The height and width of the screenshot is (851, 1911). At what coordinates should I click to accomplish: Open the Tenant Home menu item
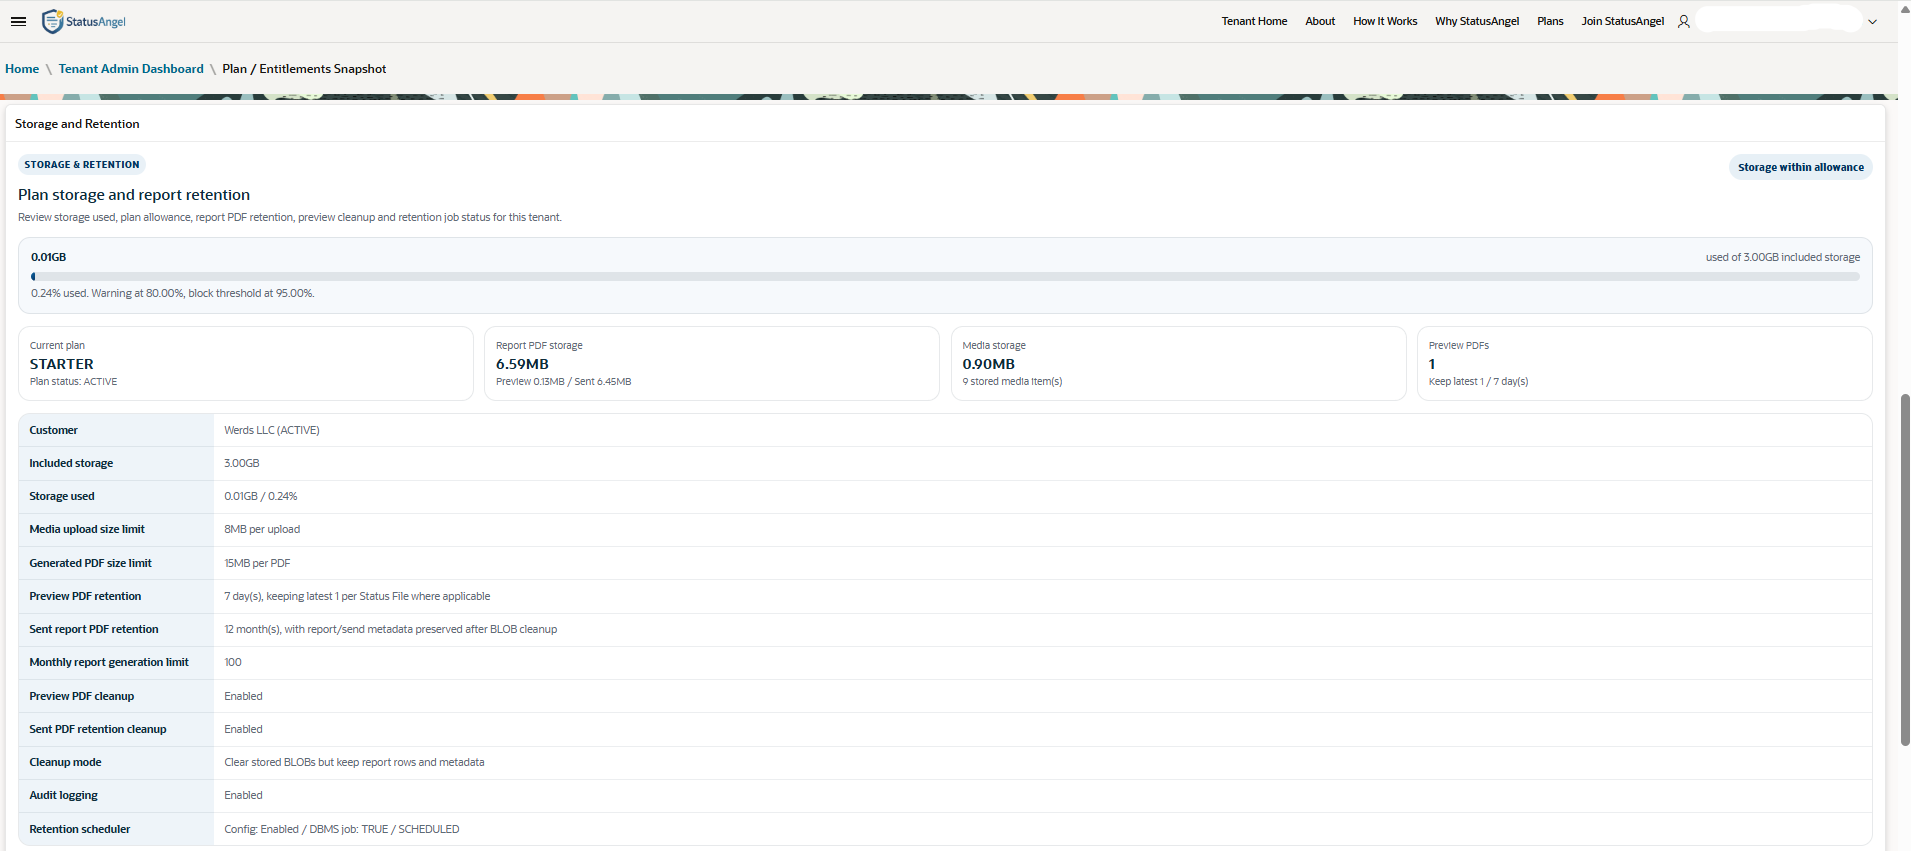(1254, 21)
